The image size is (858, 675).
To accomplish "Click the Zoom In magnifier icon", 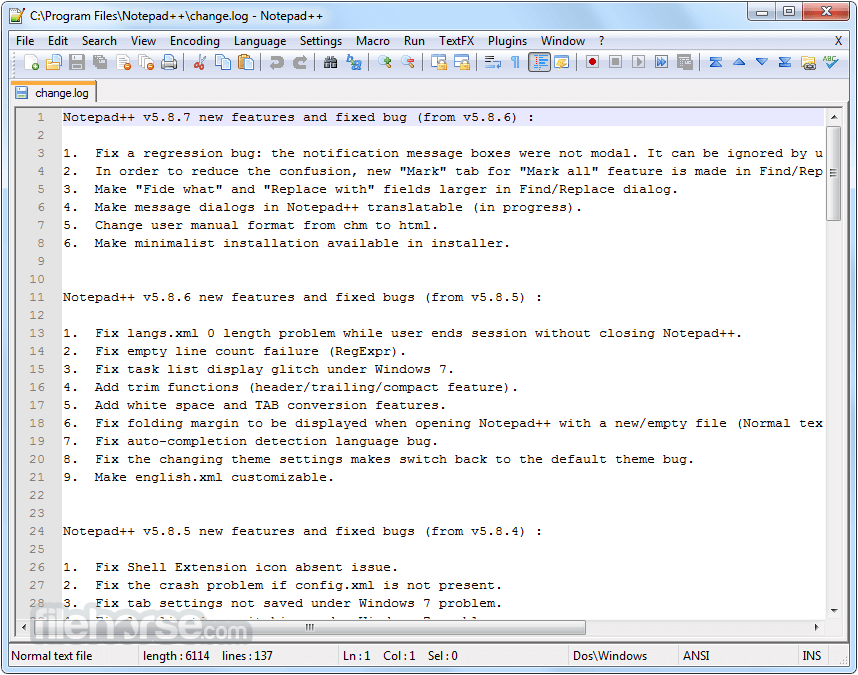I will tap(385, 62).
